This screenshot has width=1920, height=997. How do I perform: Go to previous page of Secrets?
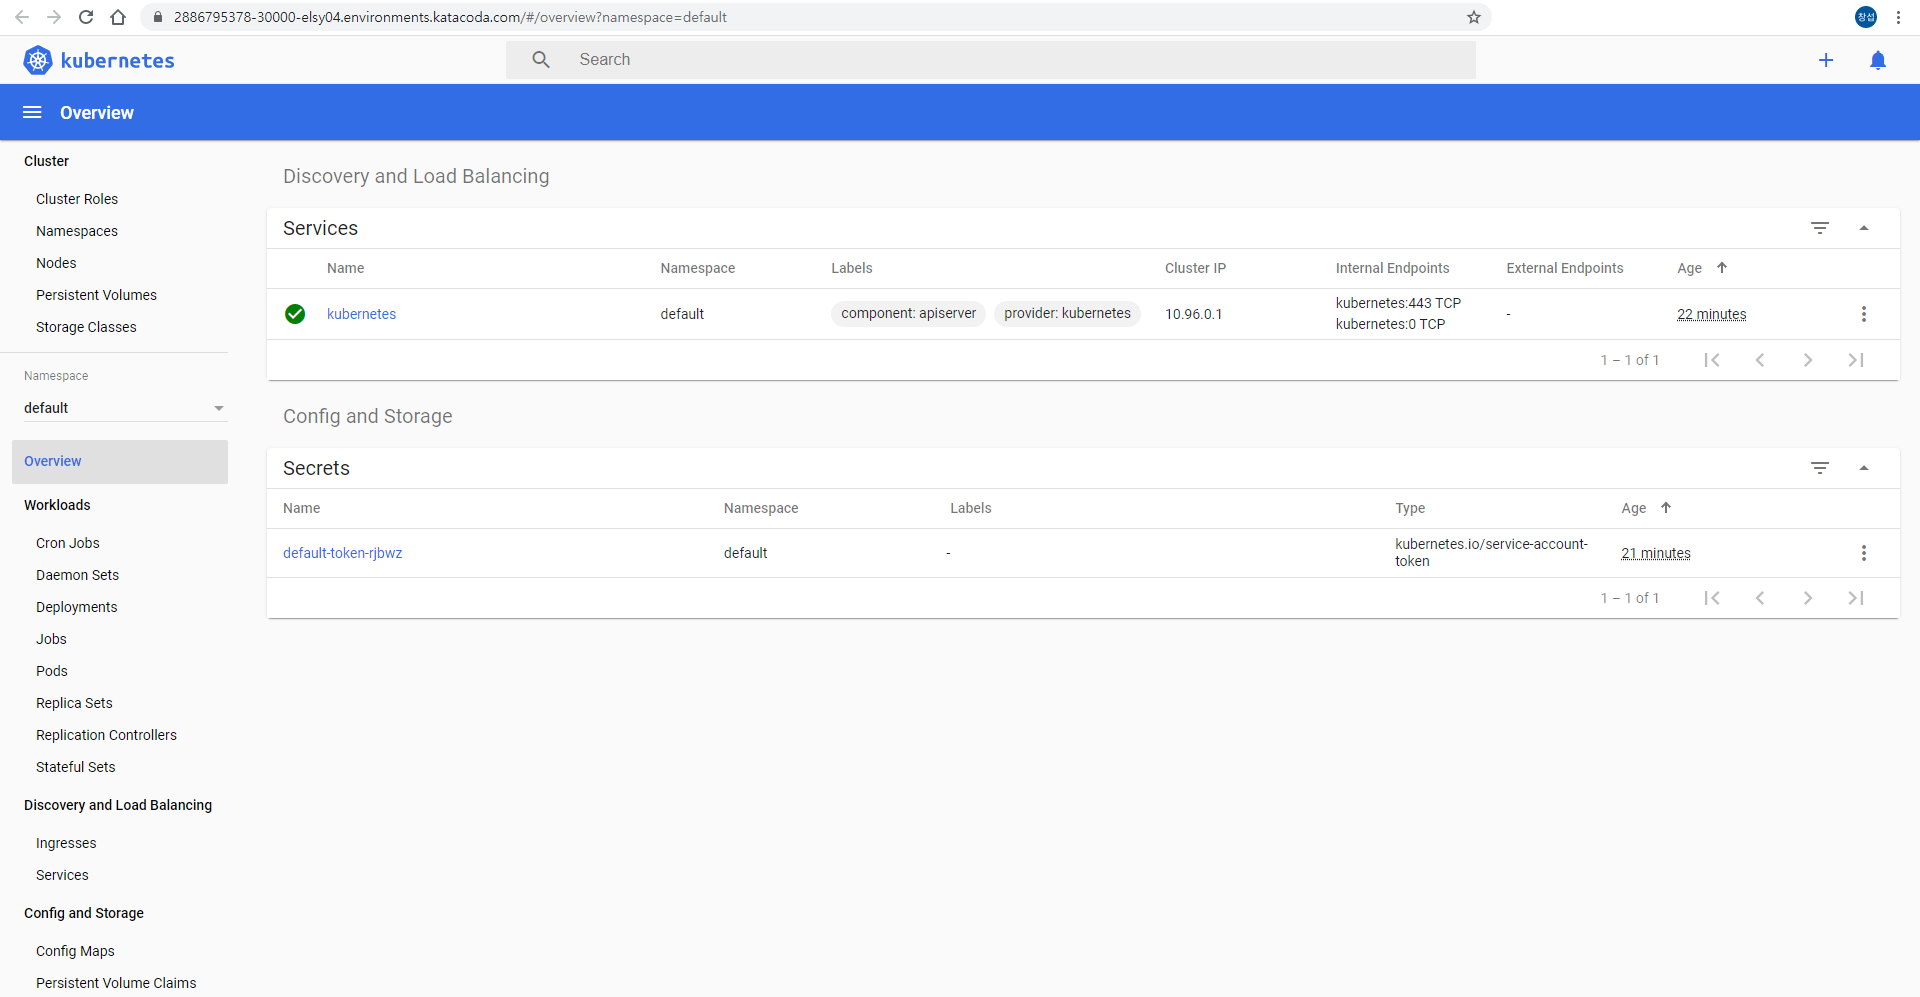pos(1760,598)
